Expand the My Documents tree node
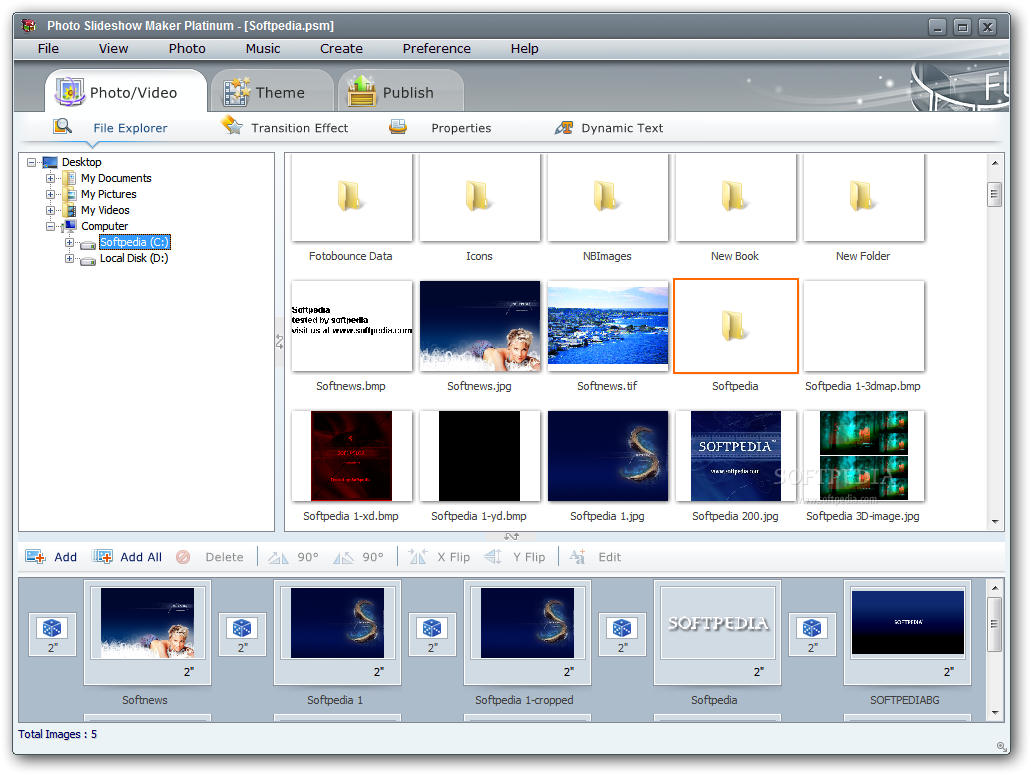 pyautogui.click(x=51, y=178)
